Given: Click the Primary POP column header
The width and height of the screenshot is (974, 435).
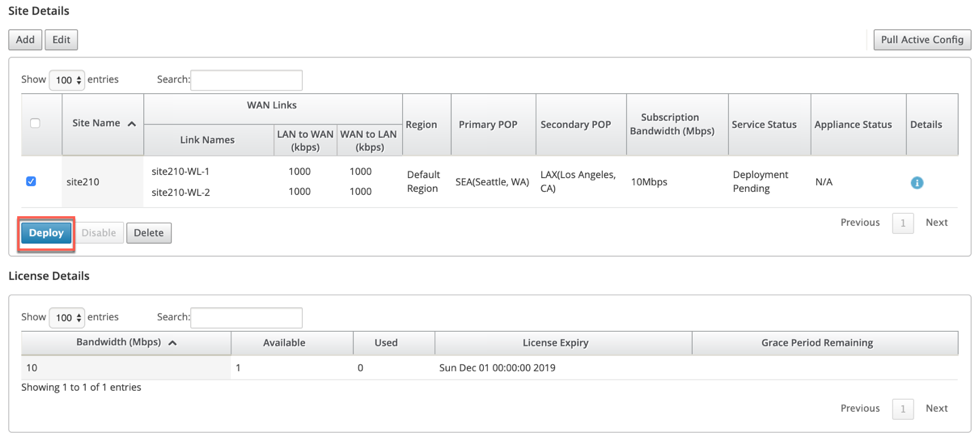Looking at the screenshot, I should pos(493,124).
